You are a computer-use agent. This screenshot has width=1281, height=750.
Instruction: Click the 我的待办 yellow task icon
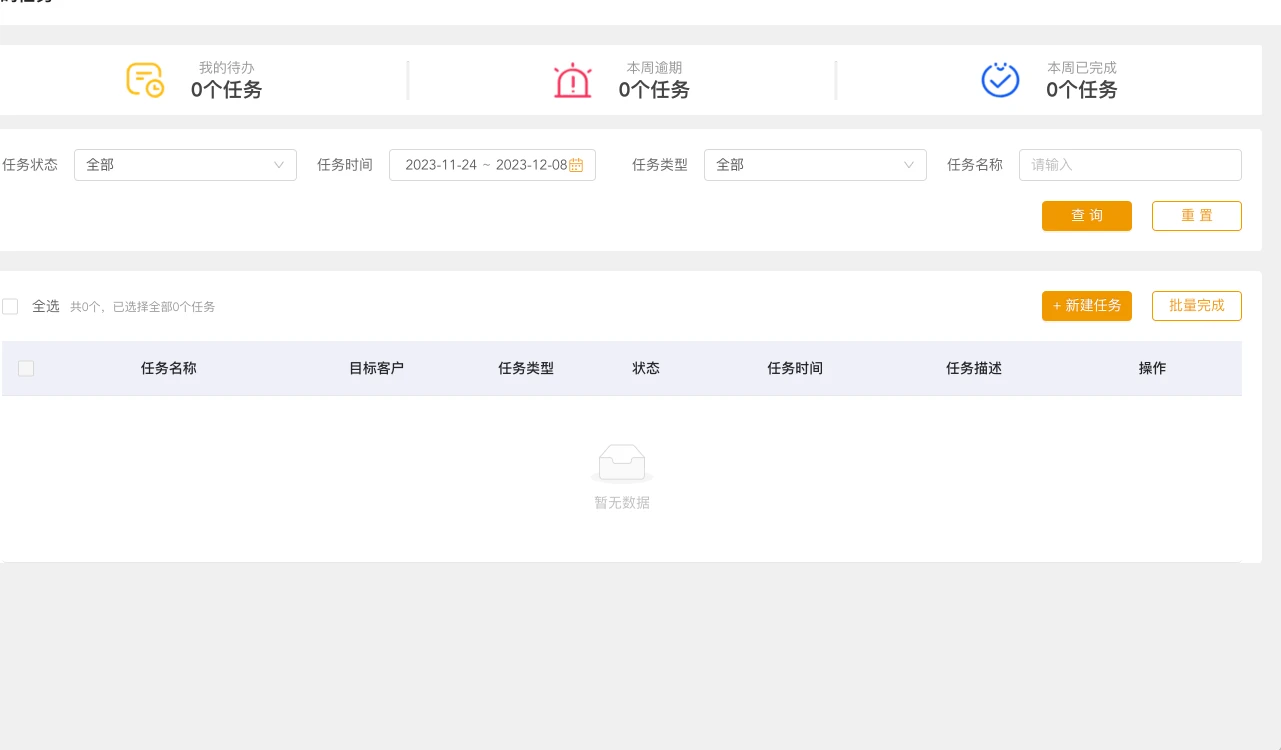coord(145,80)
